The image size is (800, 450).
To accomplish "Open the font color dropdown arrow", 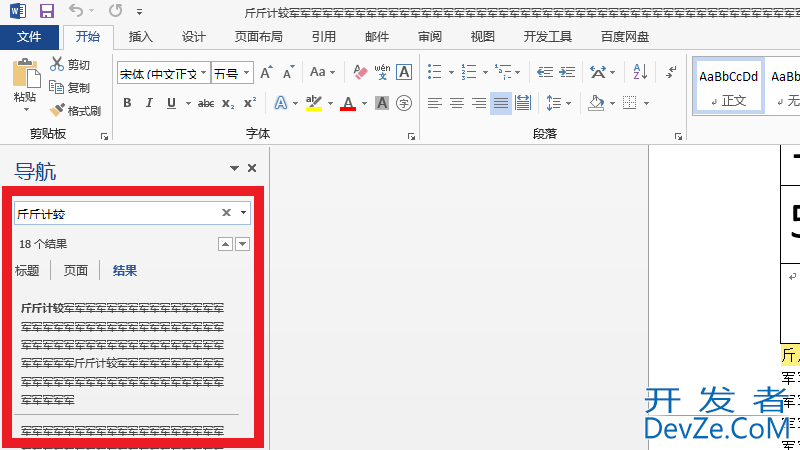I will [364, 104].
